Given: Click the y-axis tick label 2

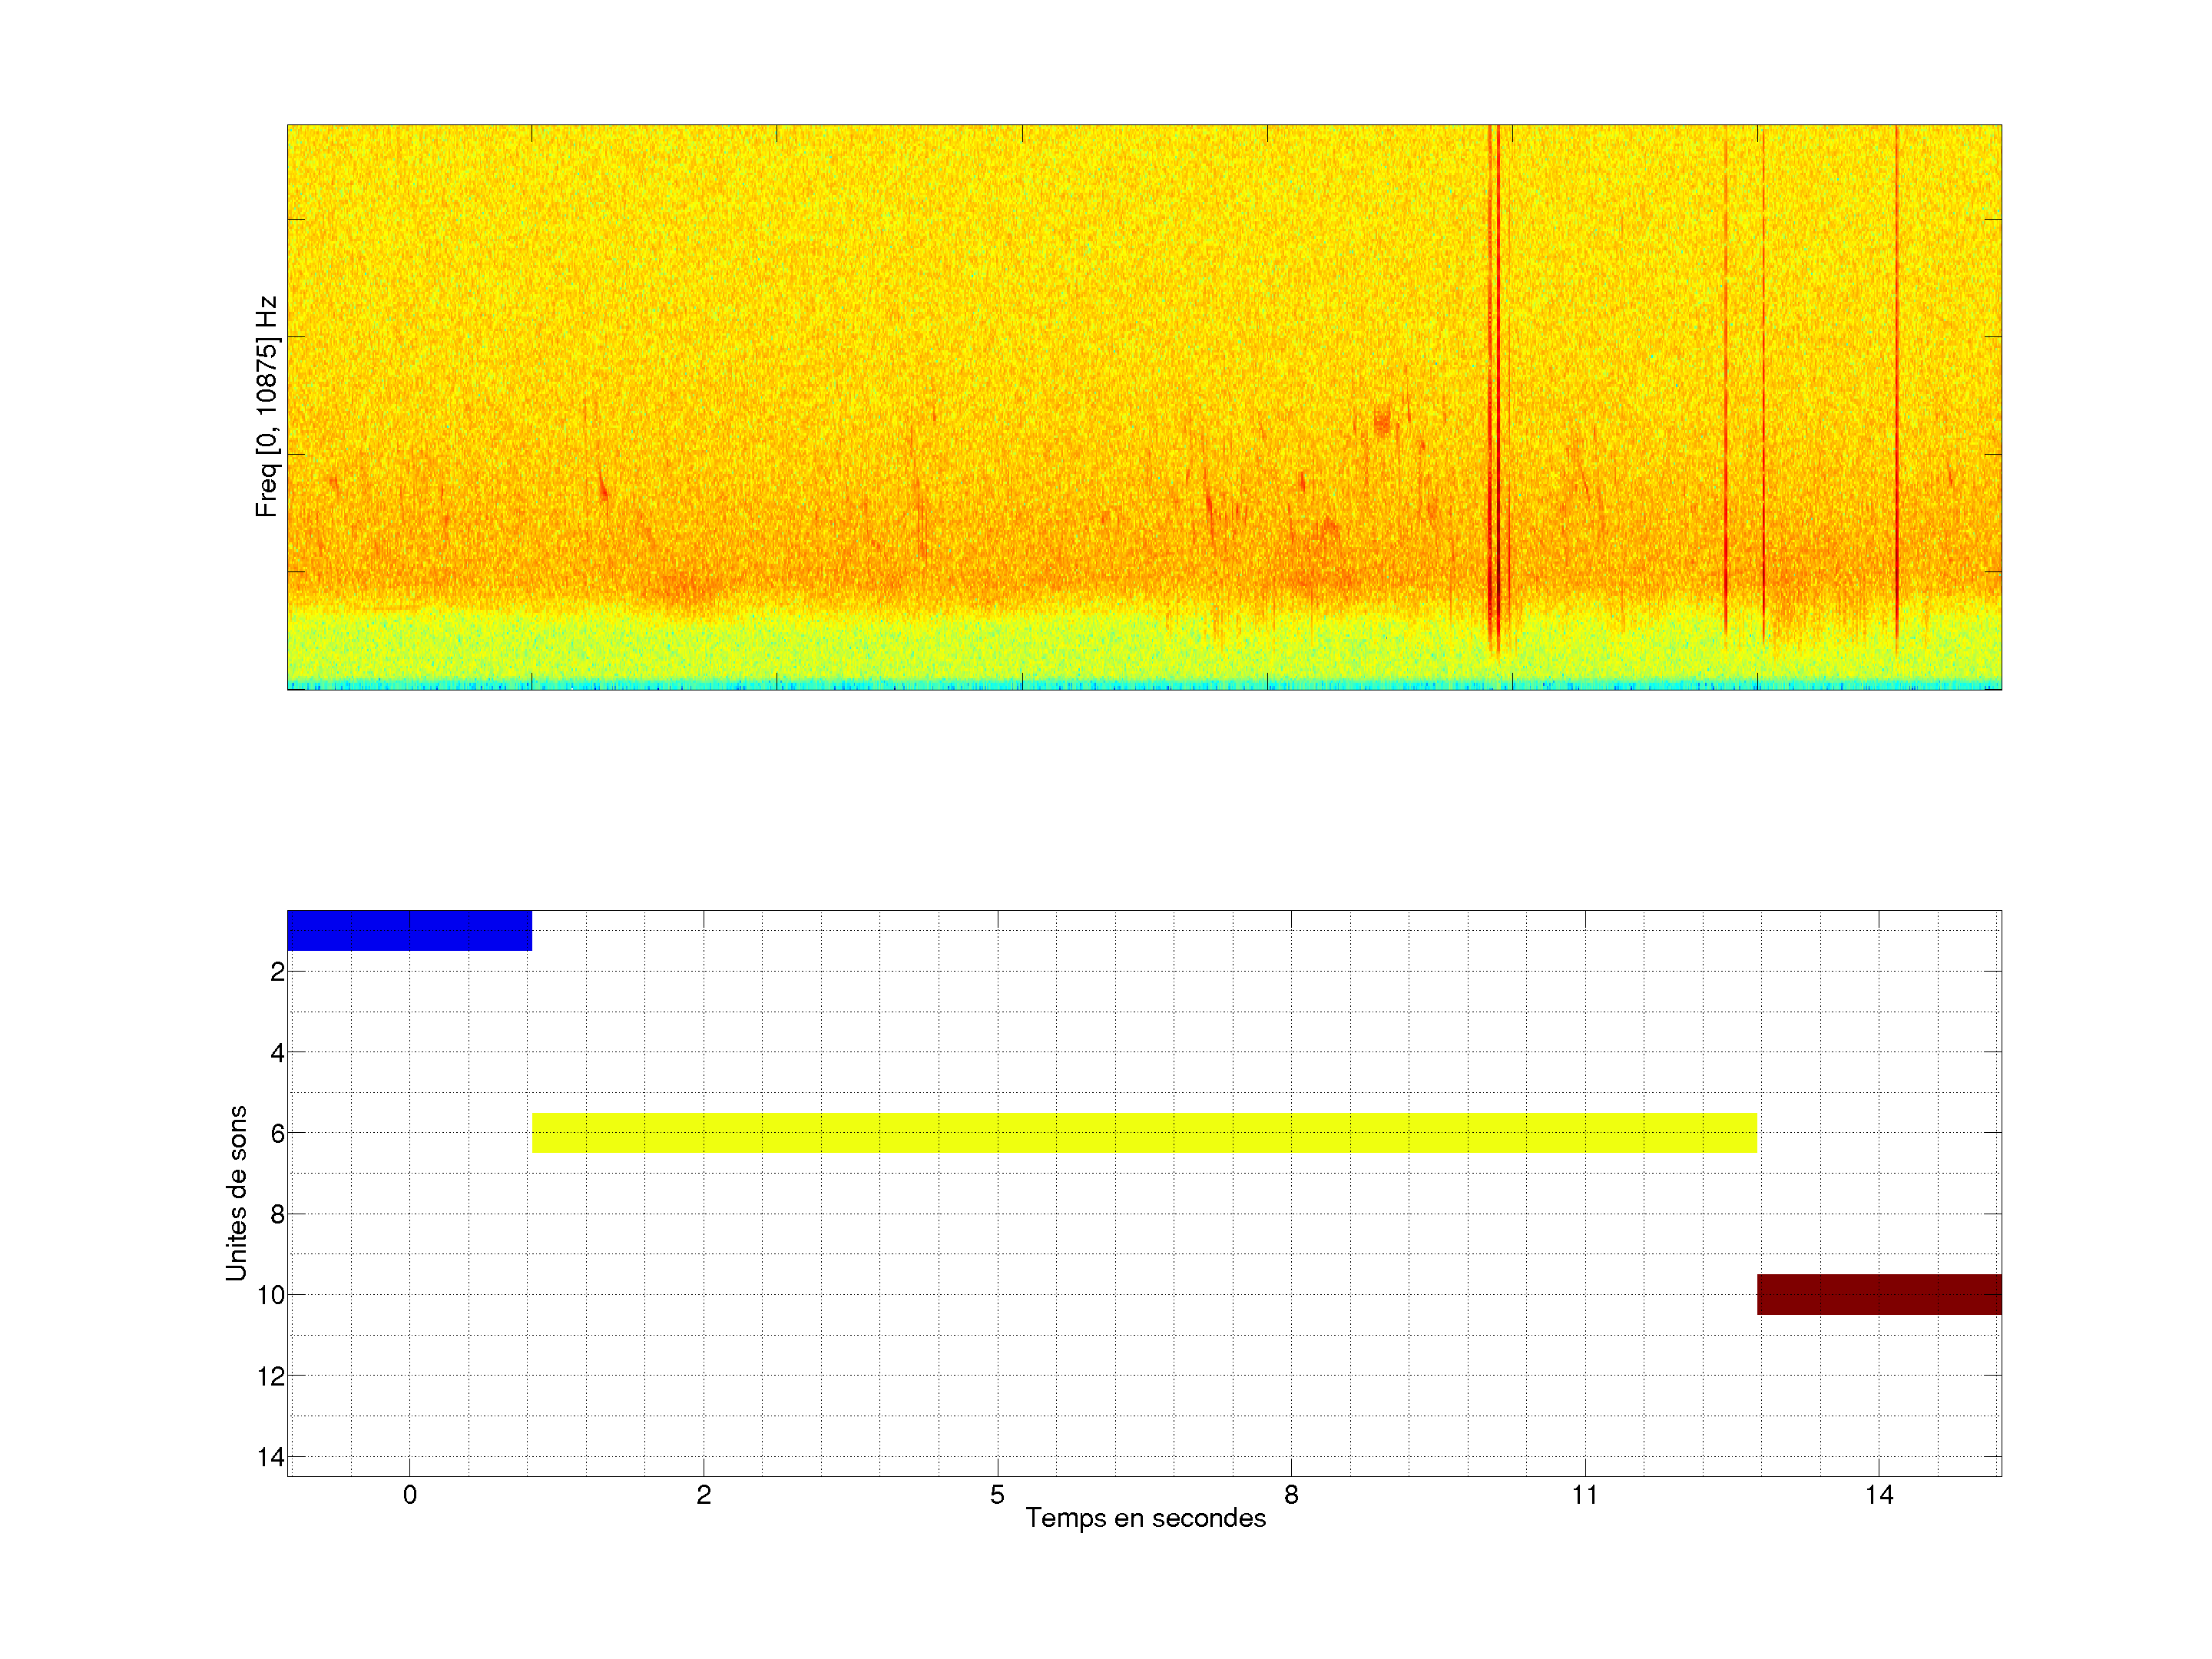Looking at the screenshot, I should click(277, 972).
